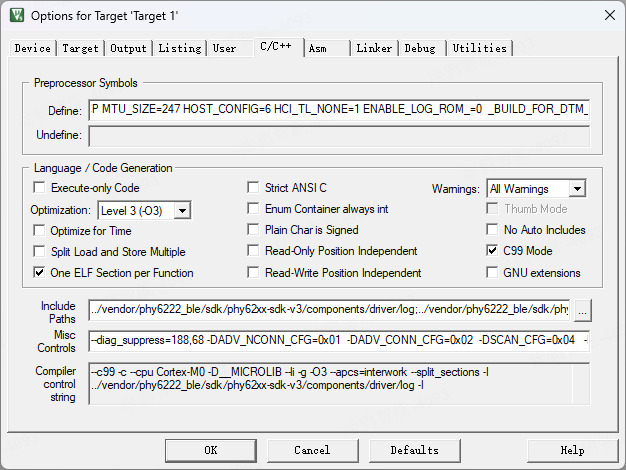Open Include Paths browse button
The image size is (626, 470).
[x=583, y=311]
